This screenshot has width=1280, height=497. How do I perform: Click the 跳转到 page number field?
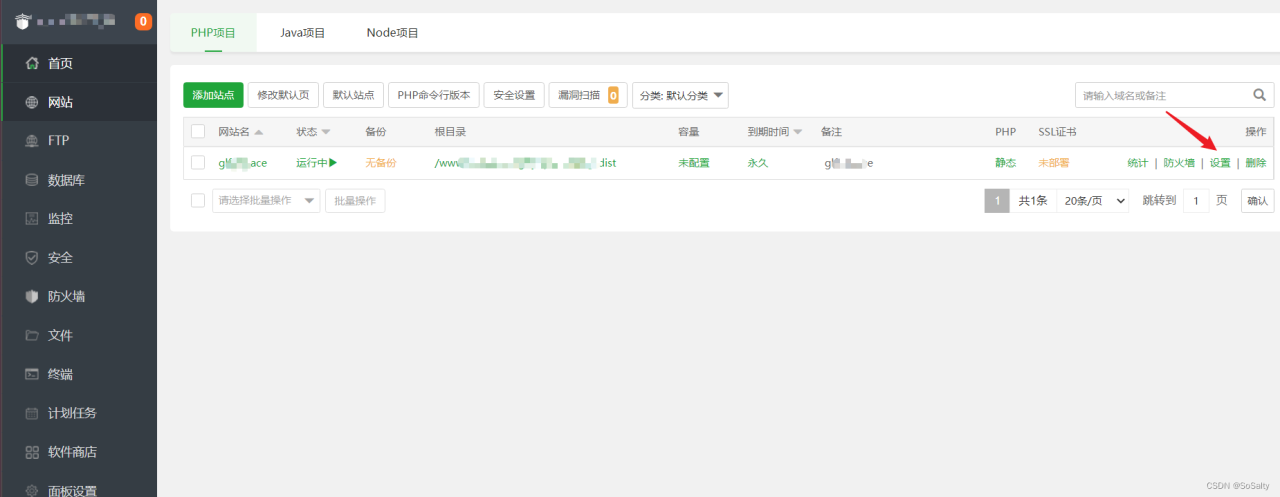point(1196,200)
